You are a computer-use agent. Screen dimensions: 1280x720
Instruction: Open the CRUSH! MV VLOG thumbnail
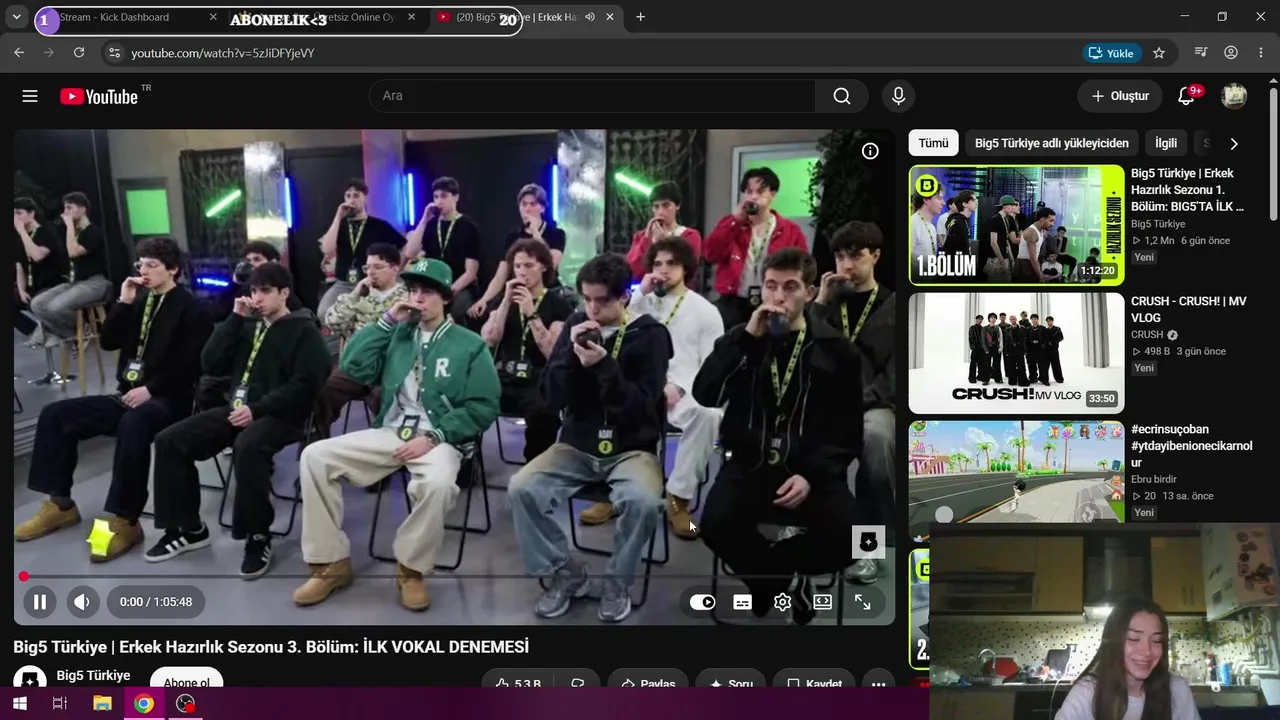1016,353
